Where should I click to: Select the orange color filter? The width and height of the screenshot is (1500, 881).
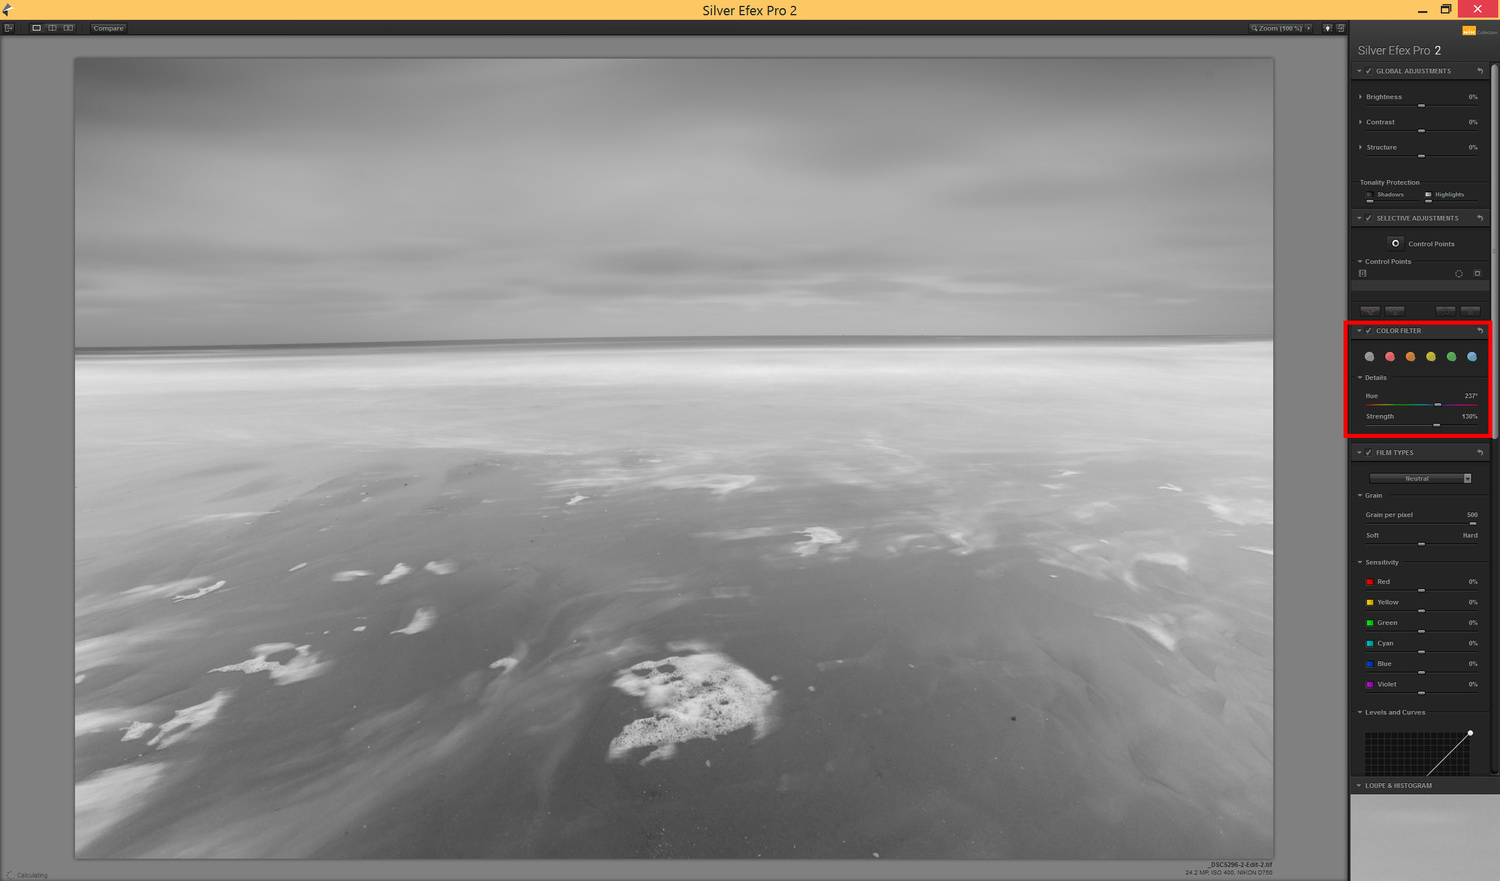tap(1411, 357)
